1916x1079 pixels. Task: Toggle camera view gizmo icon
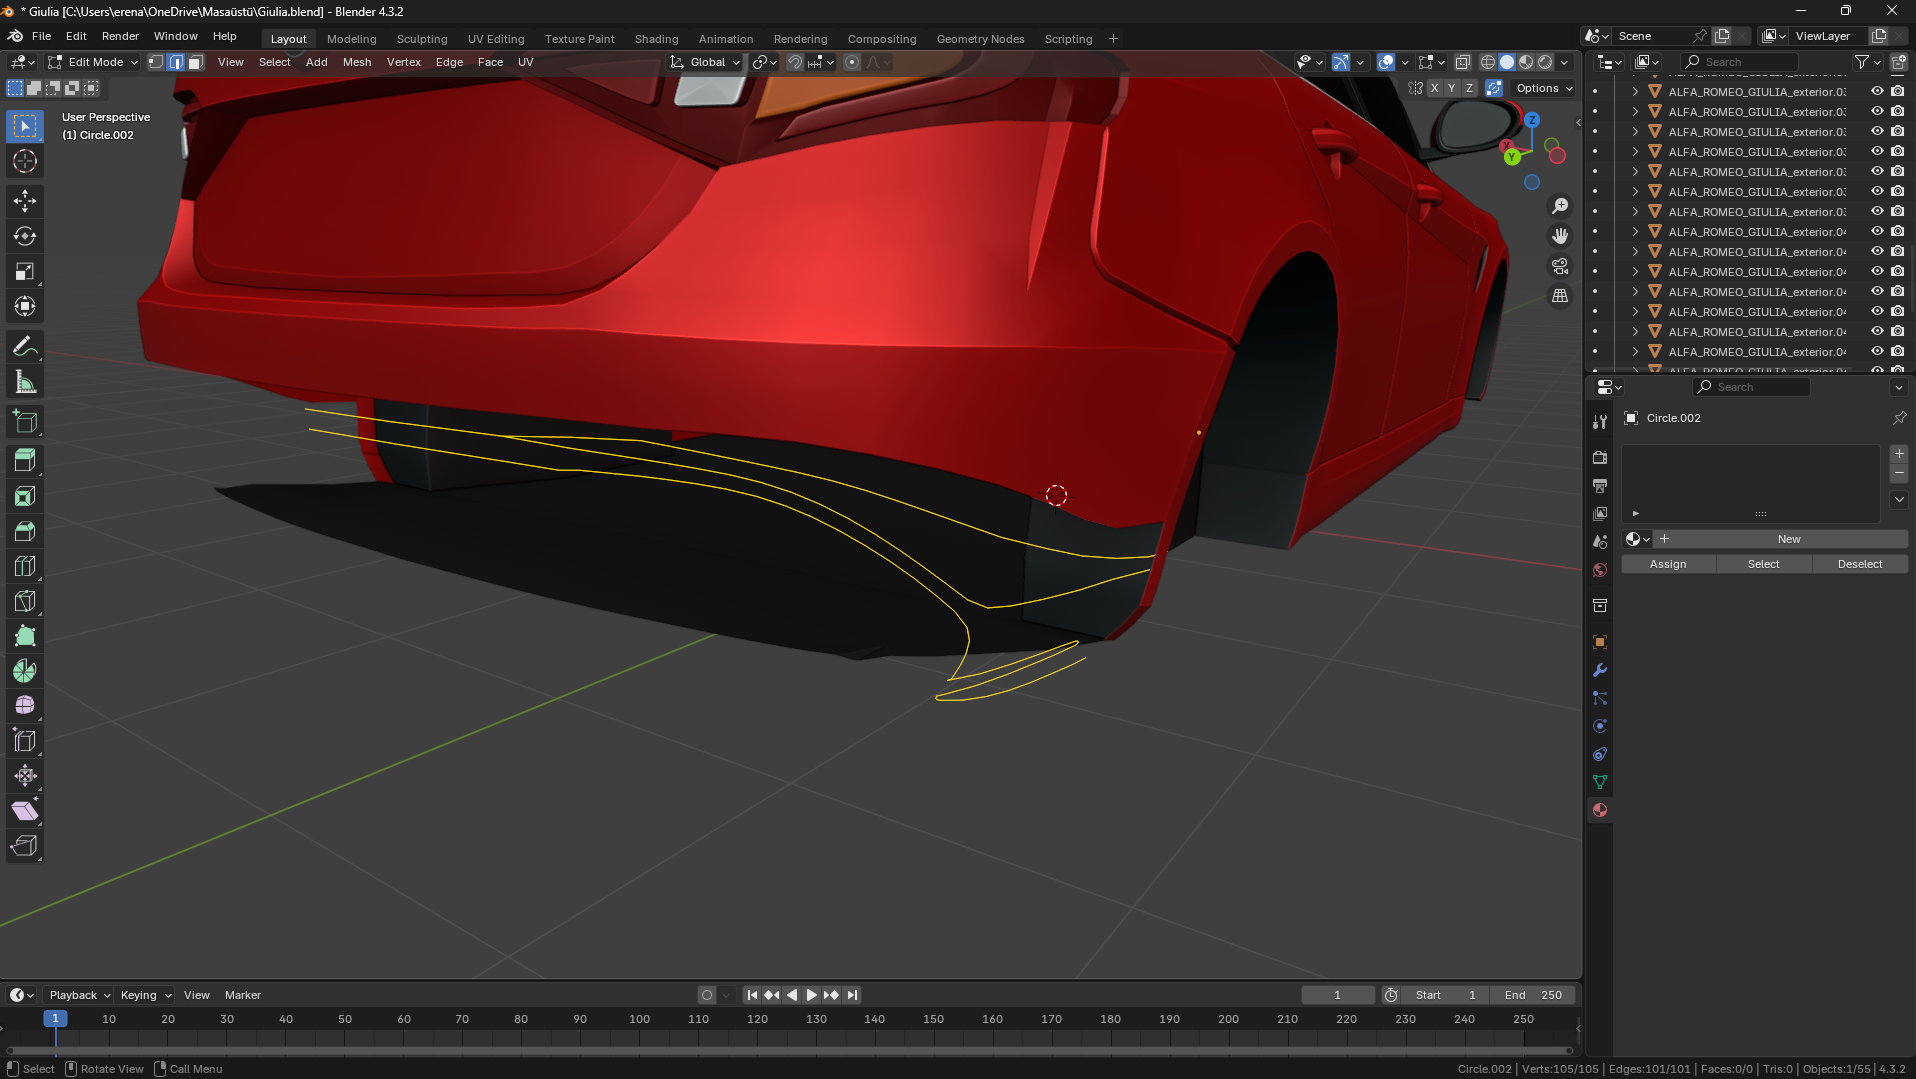[x=1559, y=266]
